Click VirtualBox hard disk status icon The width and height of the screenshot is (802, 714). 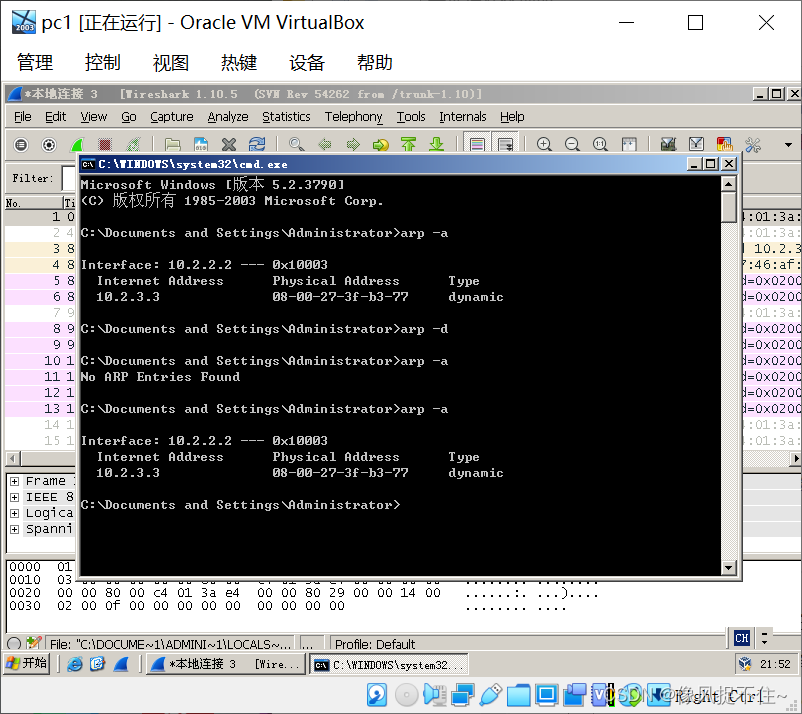click(x=377, y=695)
